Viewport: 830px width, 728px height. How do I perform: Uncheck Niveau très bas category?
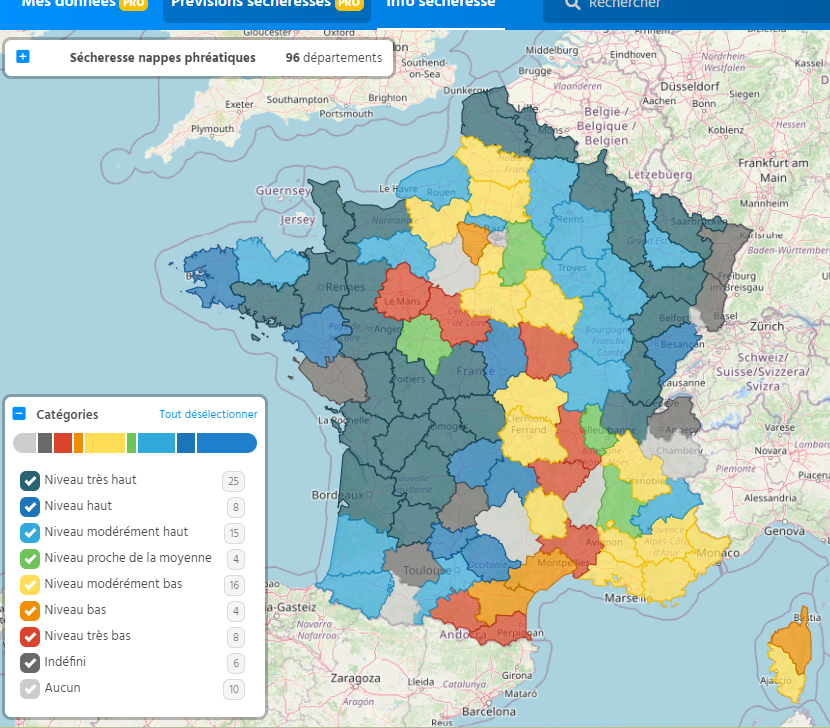tap(30, 636)
